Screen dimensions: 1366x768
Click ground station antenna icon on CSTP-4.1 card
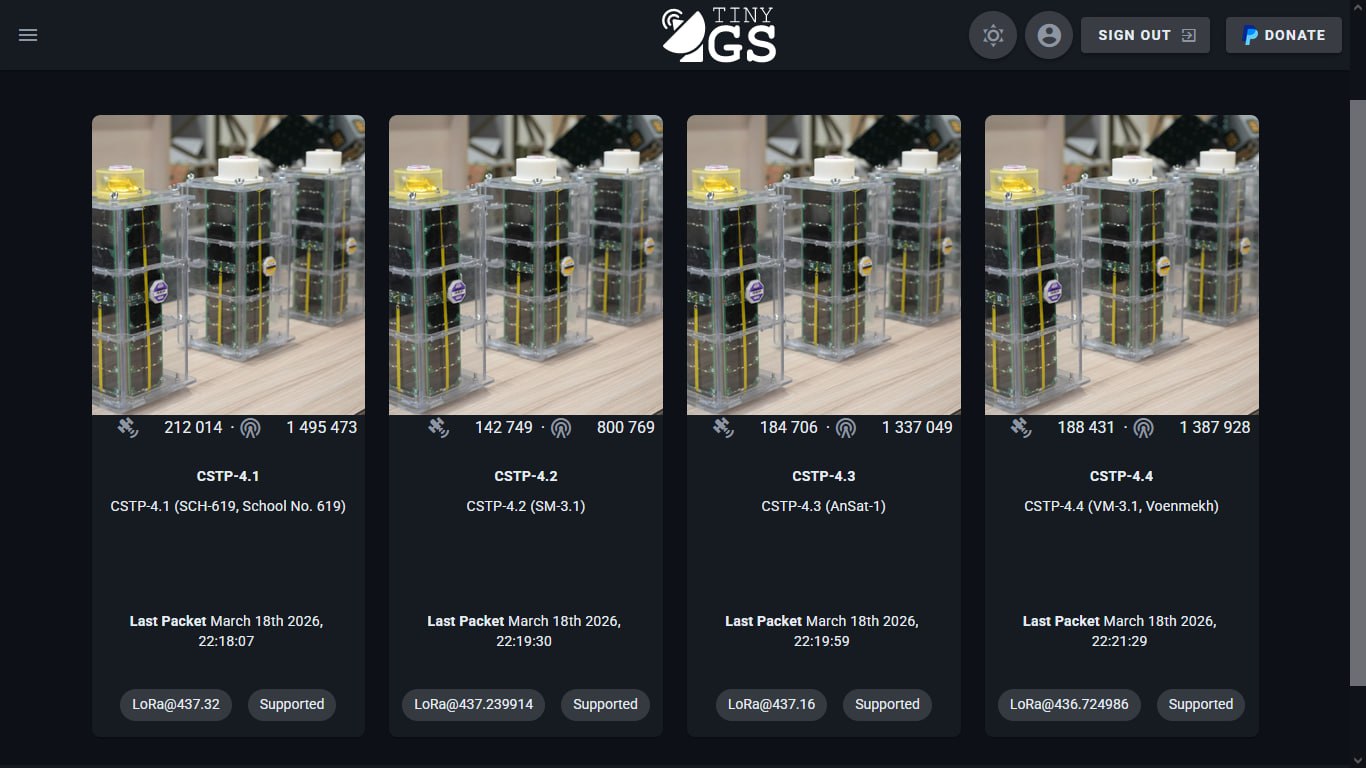pyautogui.click(x=250, y=428)
